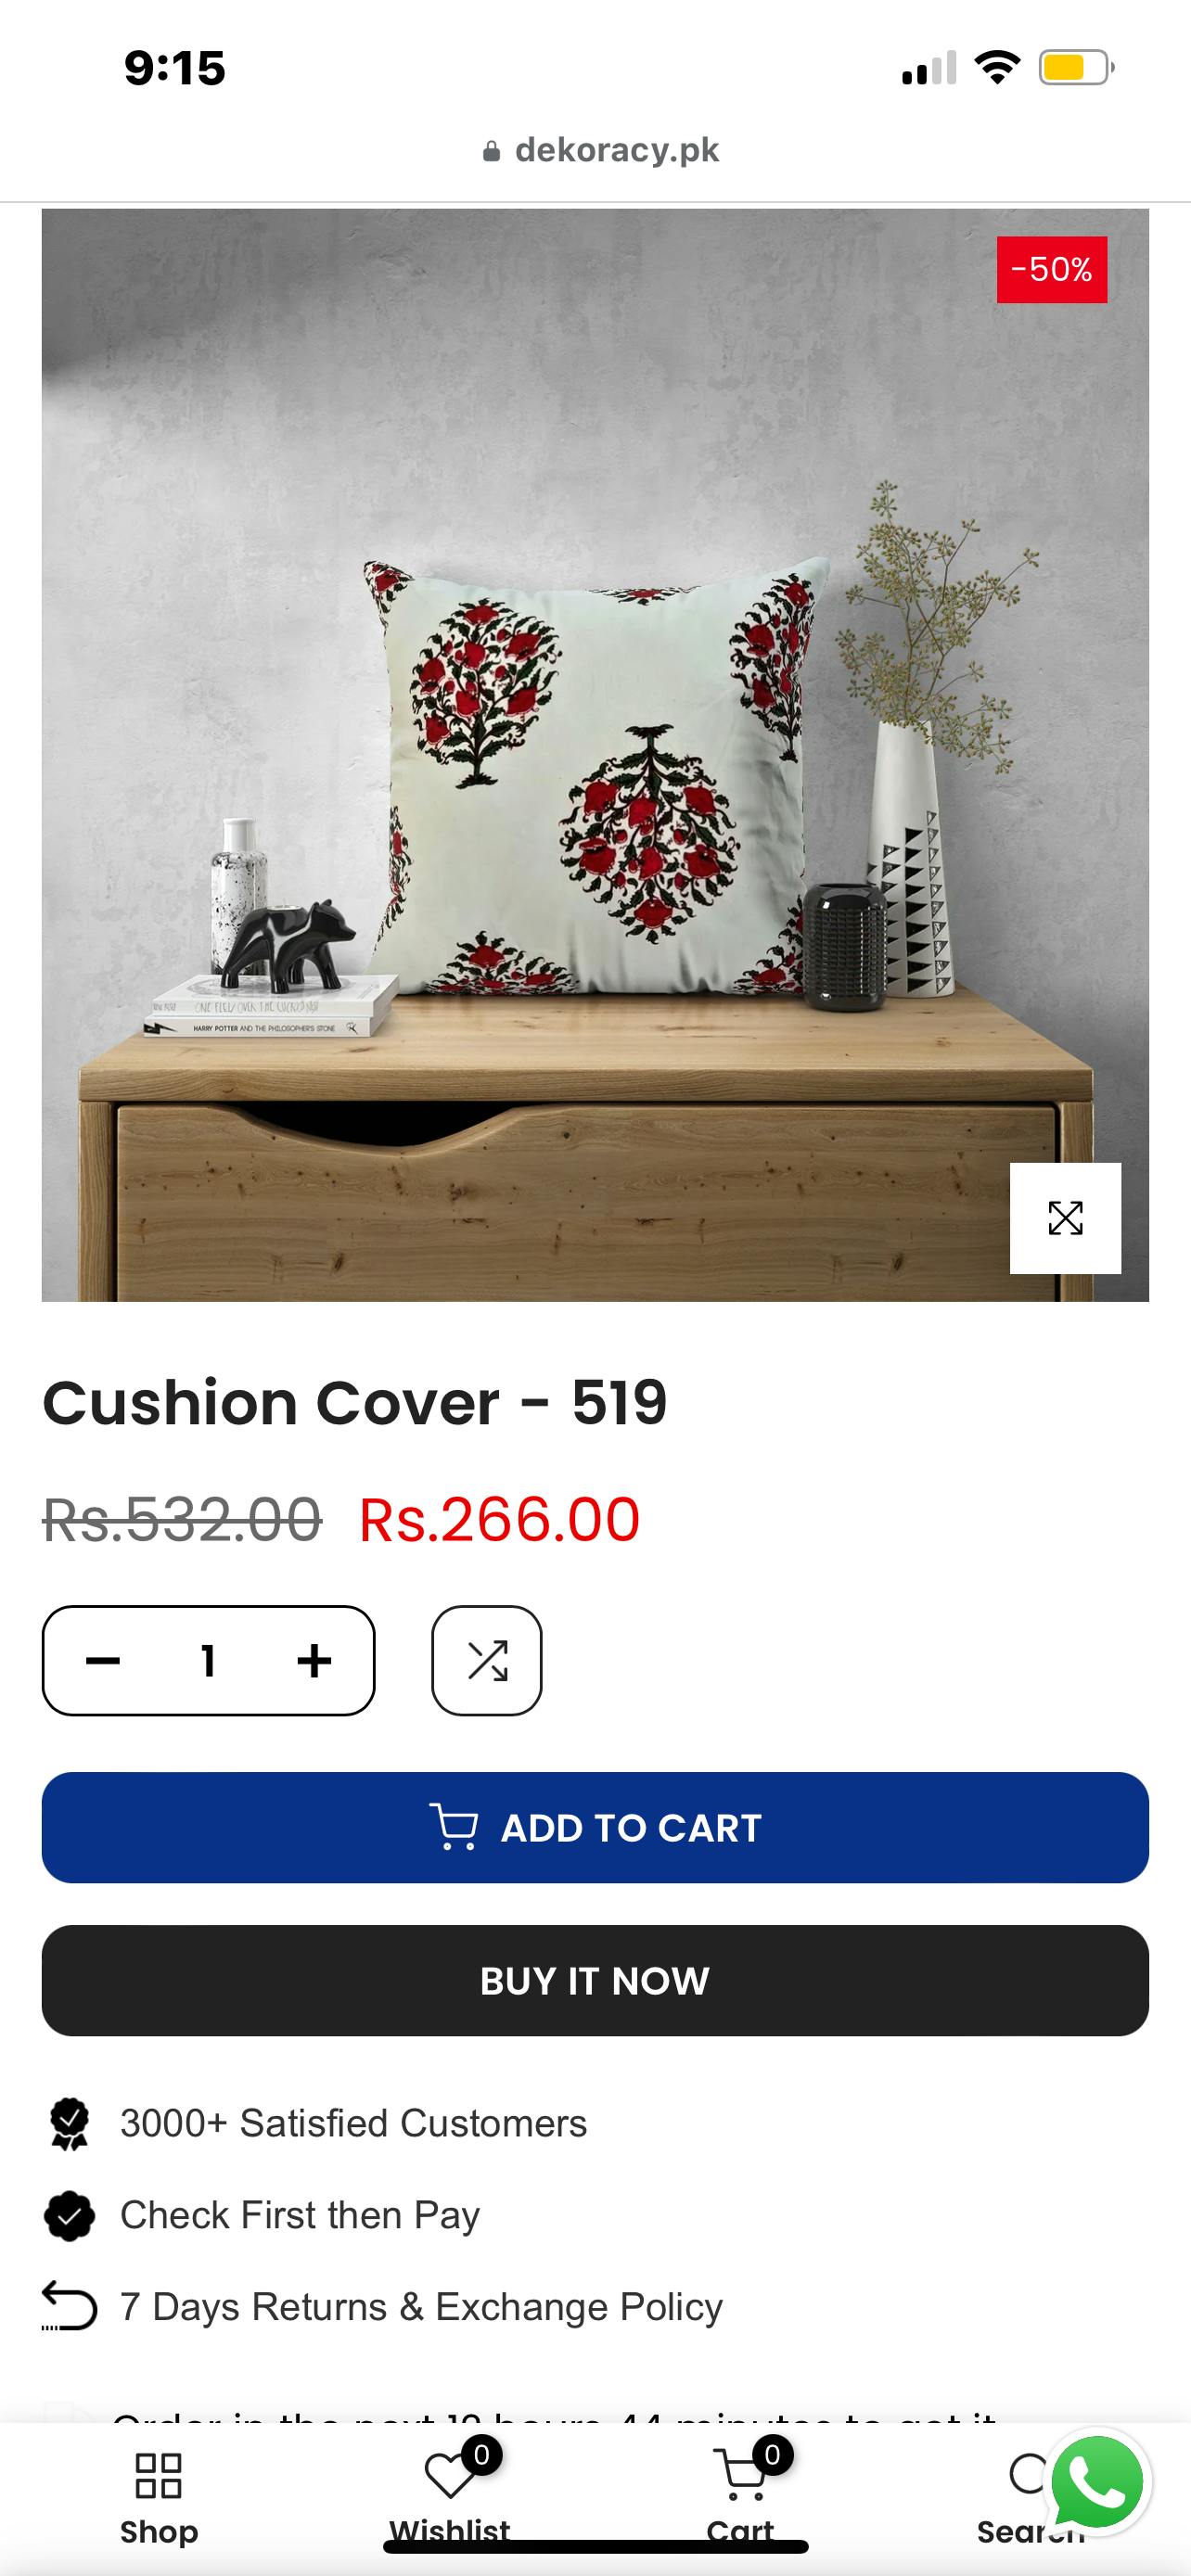The image size is (1191, 2576).
Task: Increase quantity with plus button
Action: point(314,1661)
